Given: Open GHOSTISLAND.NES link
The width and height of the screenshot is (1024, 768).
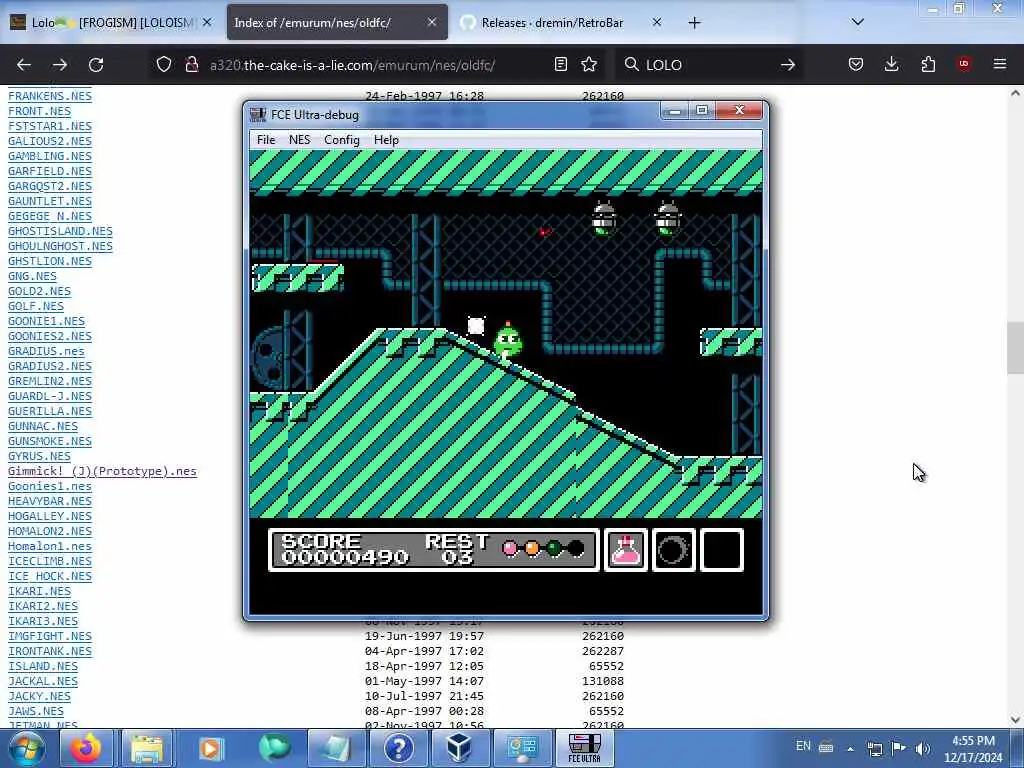Looking at the screenshot, I should click(x=60, y=231).
